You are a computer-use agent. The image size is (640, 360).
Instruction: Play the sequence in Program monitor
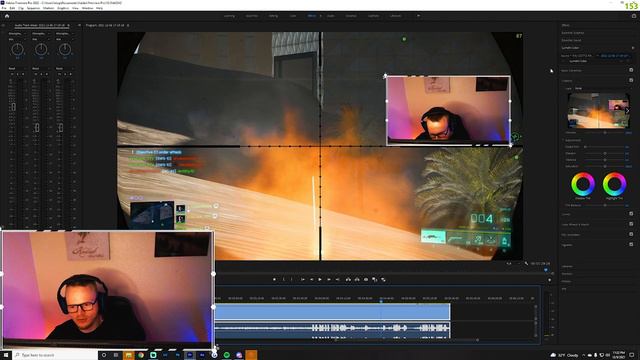pos(320,280)
